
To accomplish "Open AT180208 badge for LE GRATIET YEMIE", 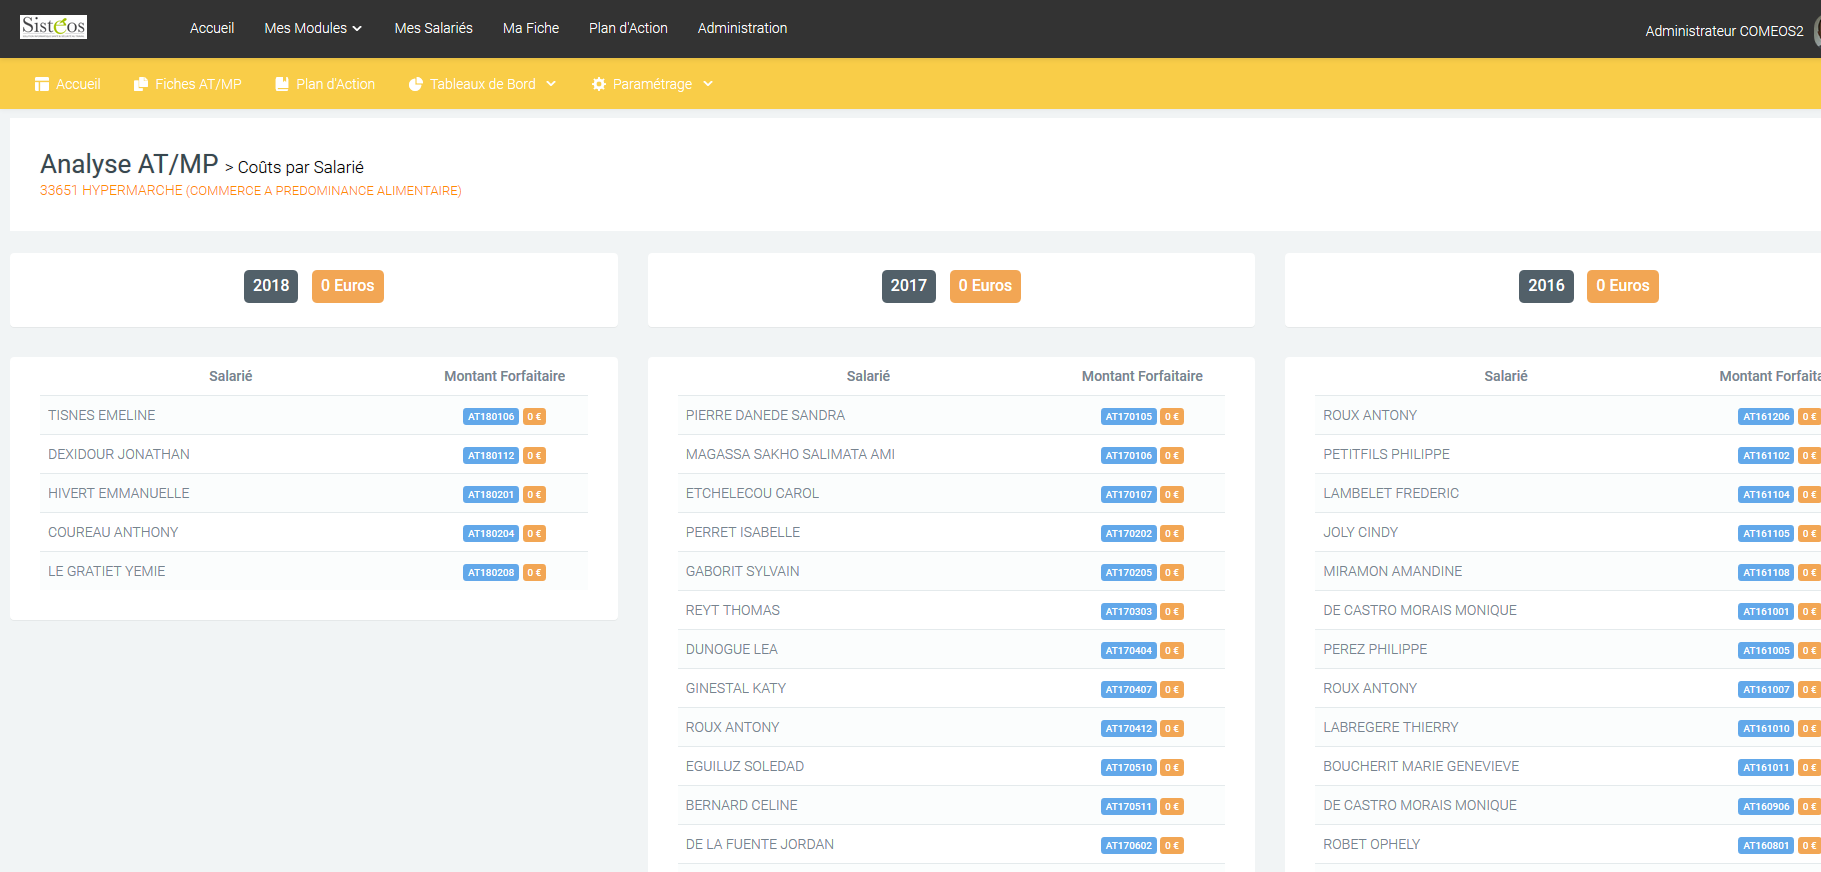I will coord(491,573).
